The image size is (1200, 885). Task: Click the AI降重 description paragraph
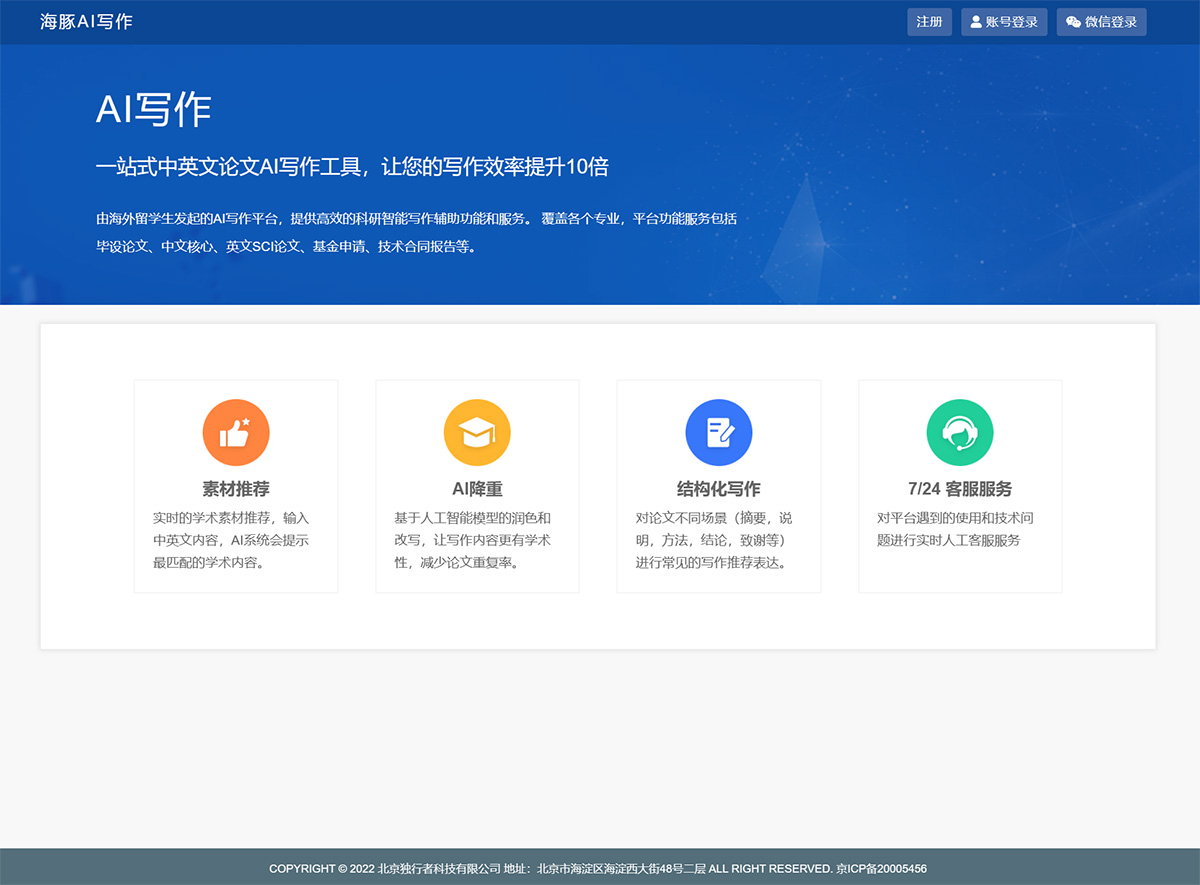[473, 540]
